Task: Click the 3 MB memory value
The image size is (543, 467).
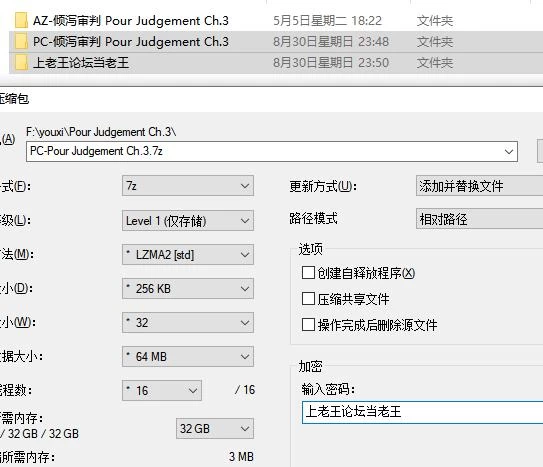Action: tap(241, 457)
